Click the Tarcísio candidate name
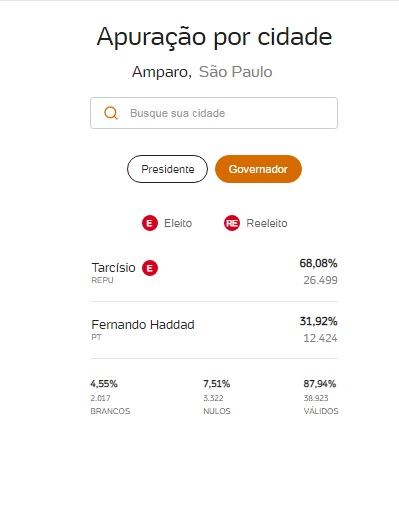The image size is (399, 506). (x=114, y=268)
